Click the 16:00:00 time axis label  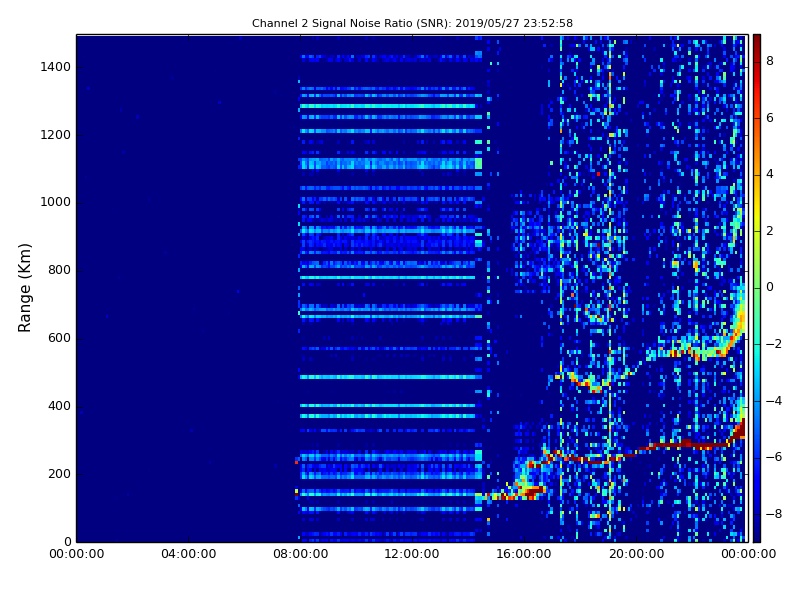click(524, 554)
